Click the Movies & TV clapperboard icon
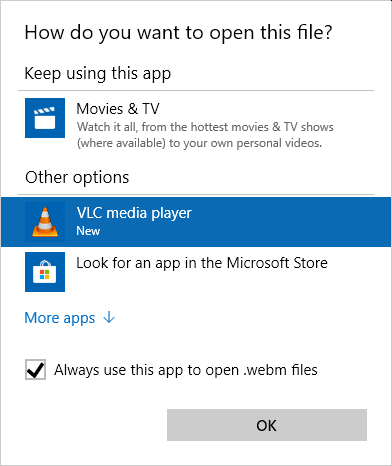Screen dimensions: 392x466 (x=45, y=118)
